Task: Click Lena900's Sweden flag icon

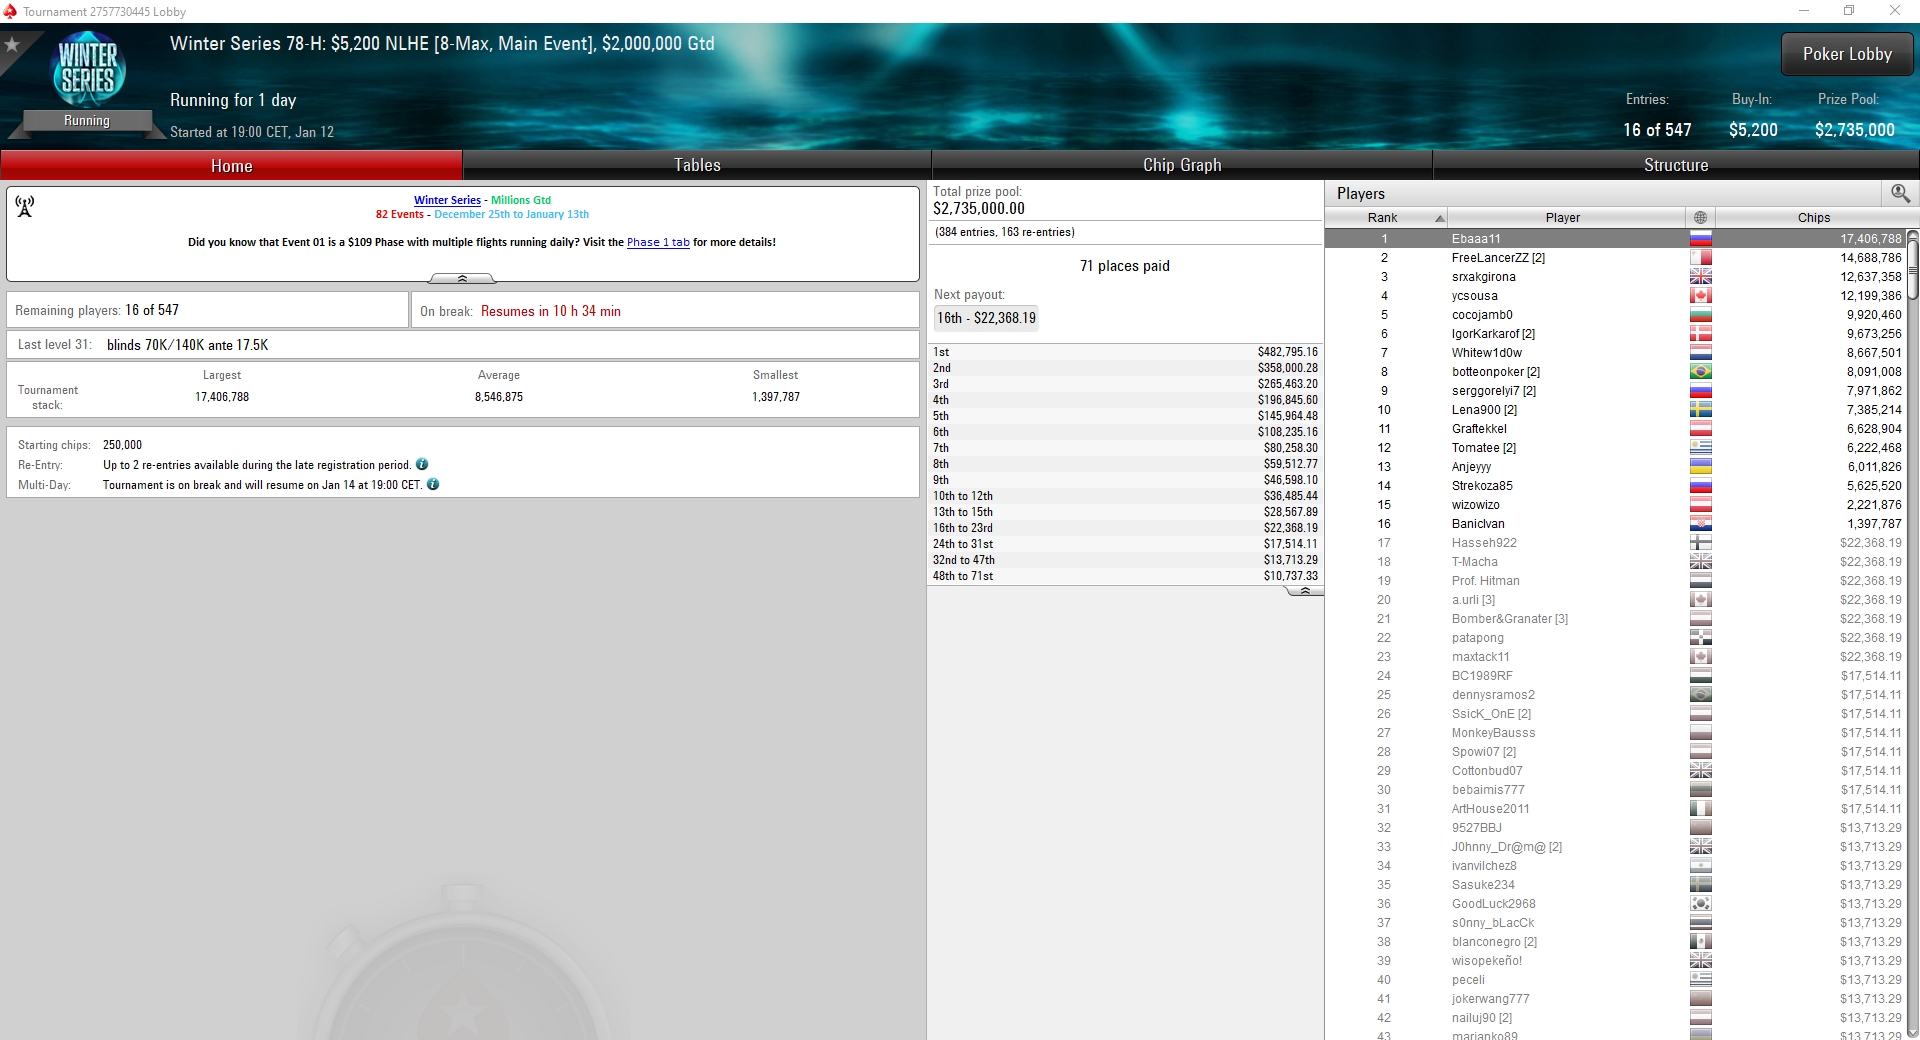Action: (x=1700, y=410)
